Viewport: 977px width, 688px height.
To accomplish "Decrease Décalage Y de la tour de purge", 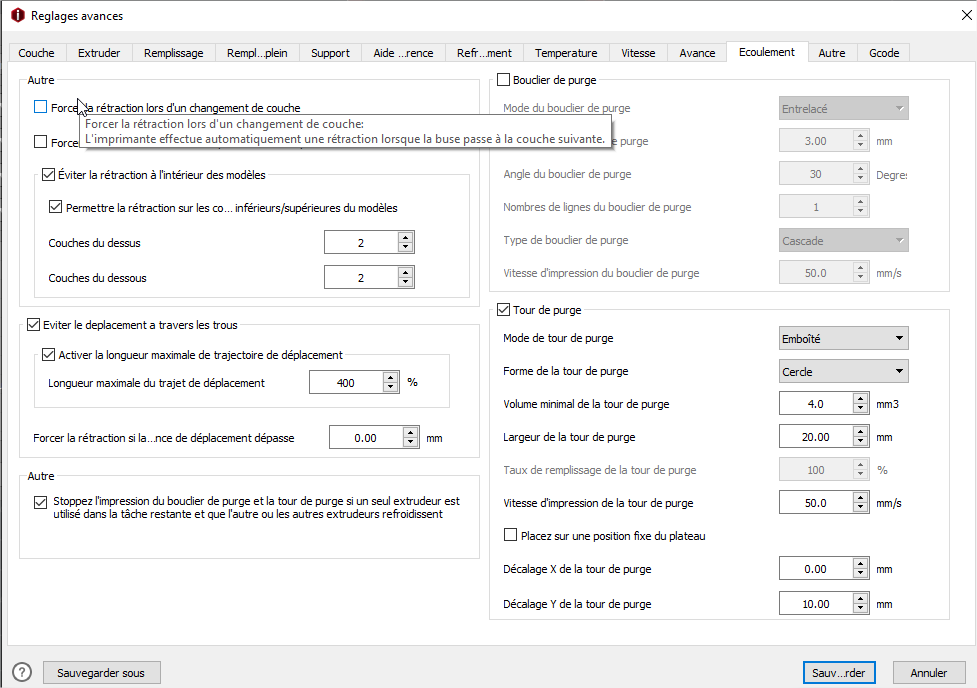I will click(x=860, y=608).
